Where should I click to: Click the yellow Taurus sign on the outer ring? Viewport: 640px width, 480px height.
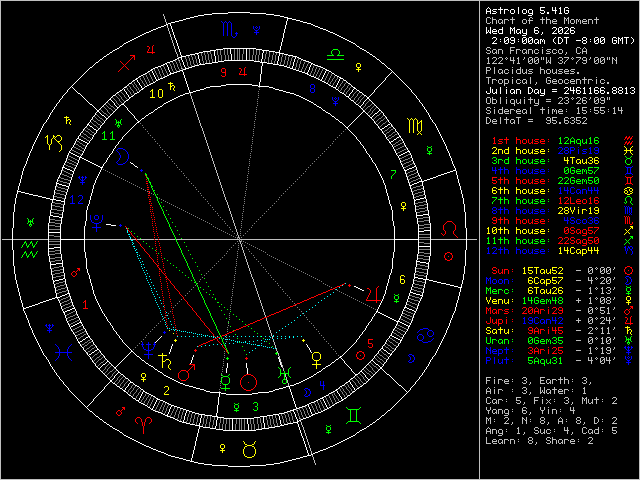click(x=249, y=449)
